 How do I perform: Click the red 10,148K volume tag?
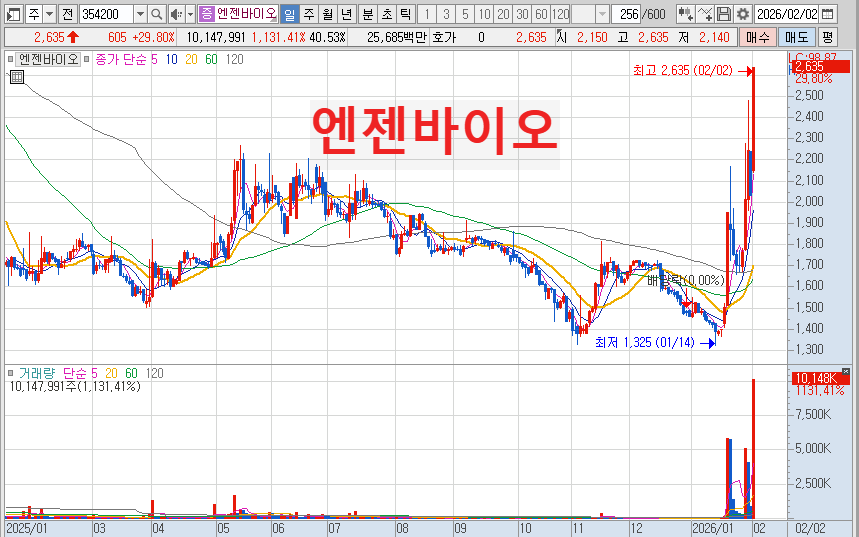[820, 378]
